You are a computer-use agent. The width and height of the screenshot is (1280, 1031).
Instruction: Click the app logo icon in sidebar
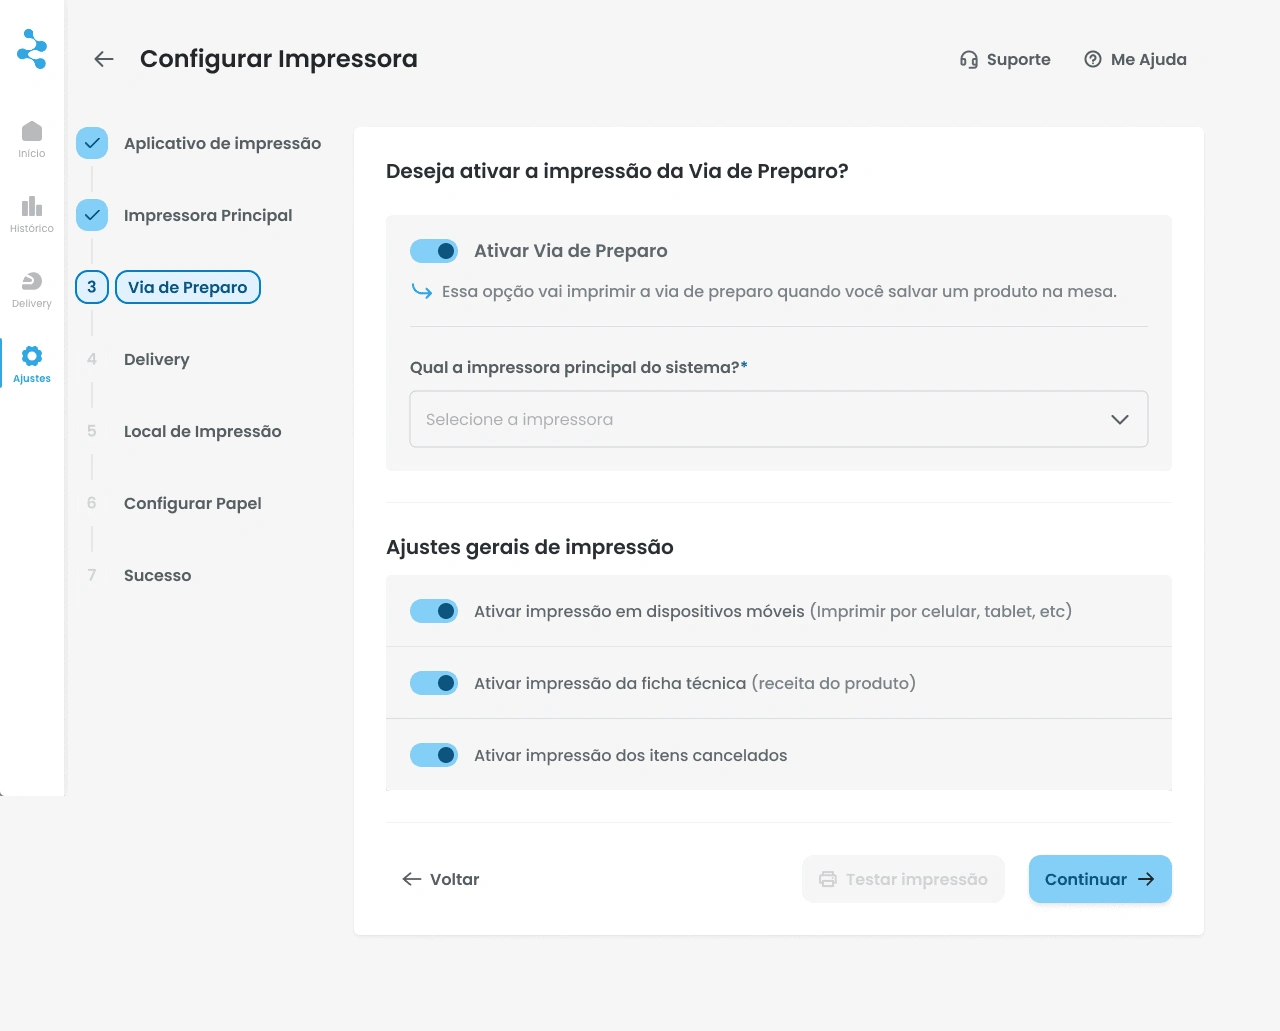point(32,48)
